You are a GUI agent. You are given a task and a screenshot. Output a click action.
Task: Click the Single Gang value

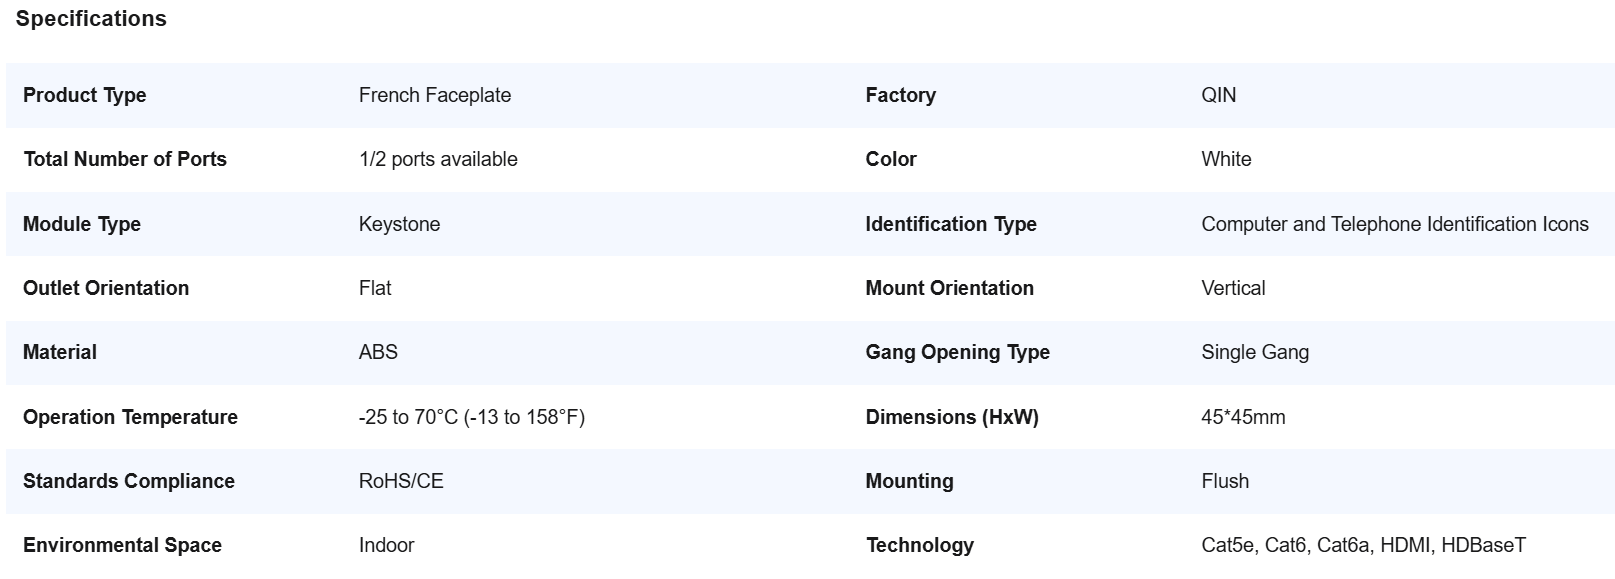coord(1255,352)
